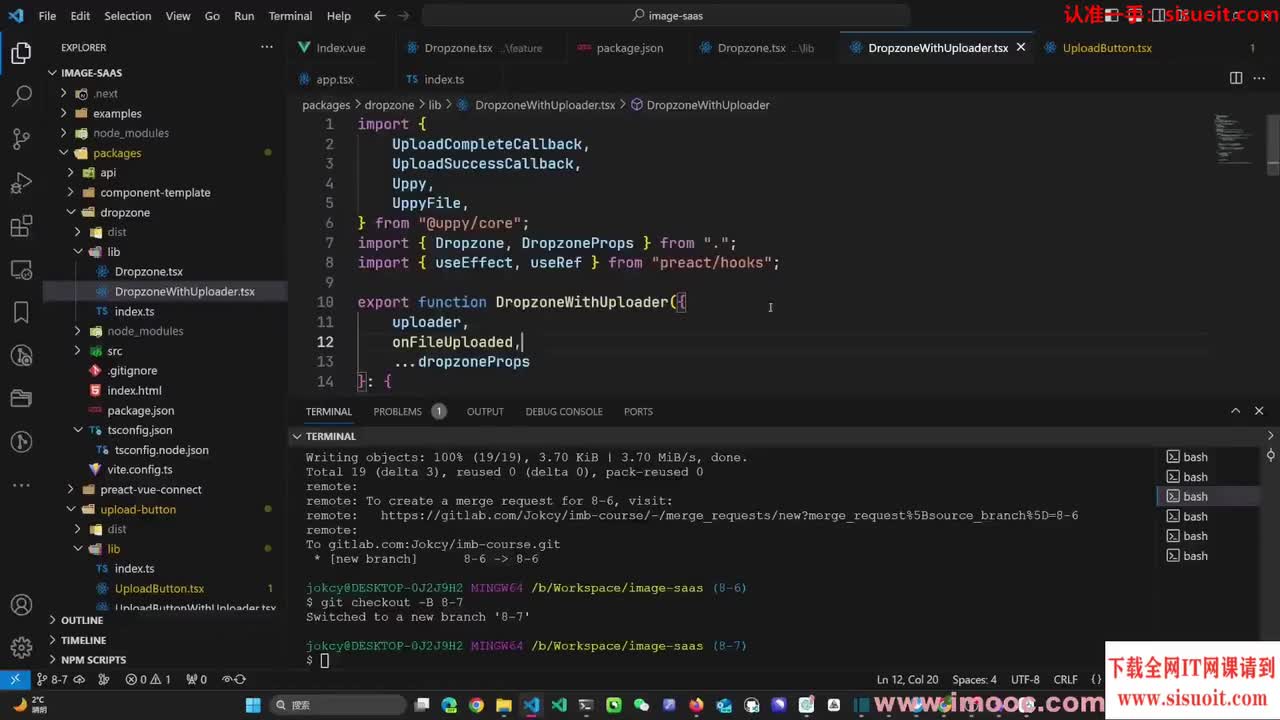
Task: Click the 8-7 branch indicator in status bar
Action: click(x=53, y=680)
